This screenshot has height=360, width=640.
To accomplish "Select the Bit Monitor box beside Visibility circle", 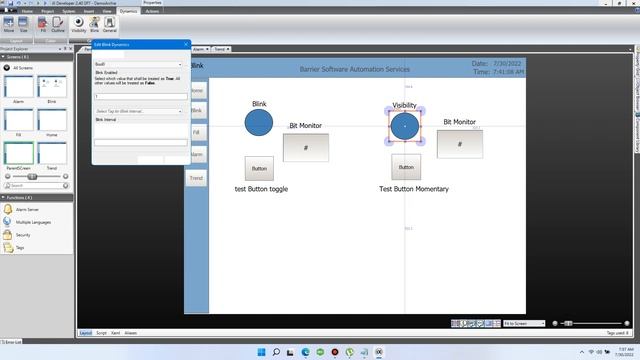I will (460, 144).
